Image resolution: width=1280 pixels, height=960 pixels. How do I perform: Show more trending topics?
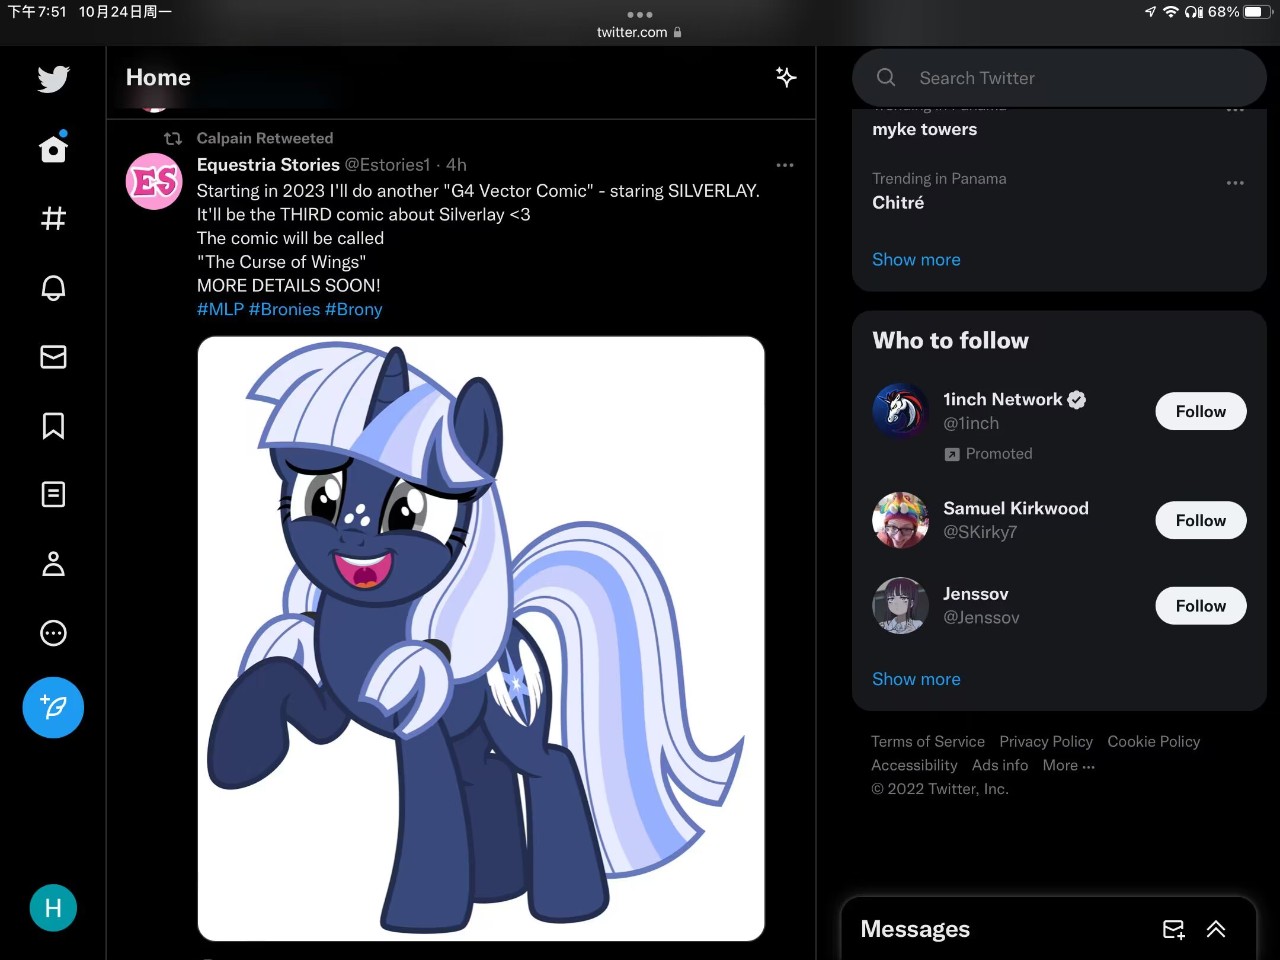(916, 259)
